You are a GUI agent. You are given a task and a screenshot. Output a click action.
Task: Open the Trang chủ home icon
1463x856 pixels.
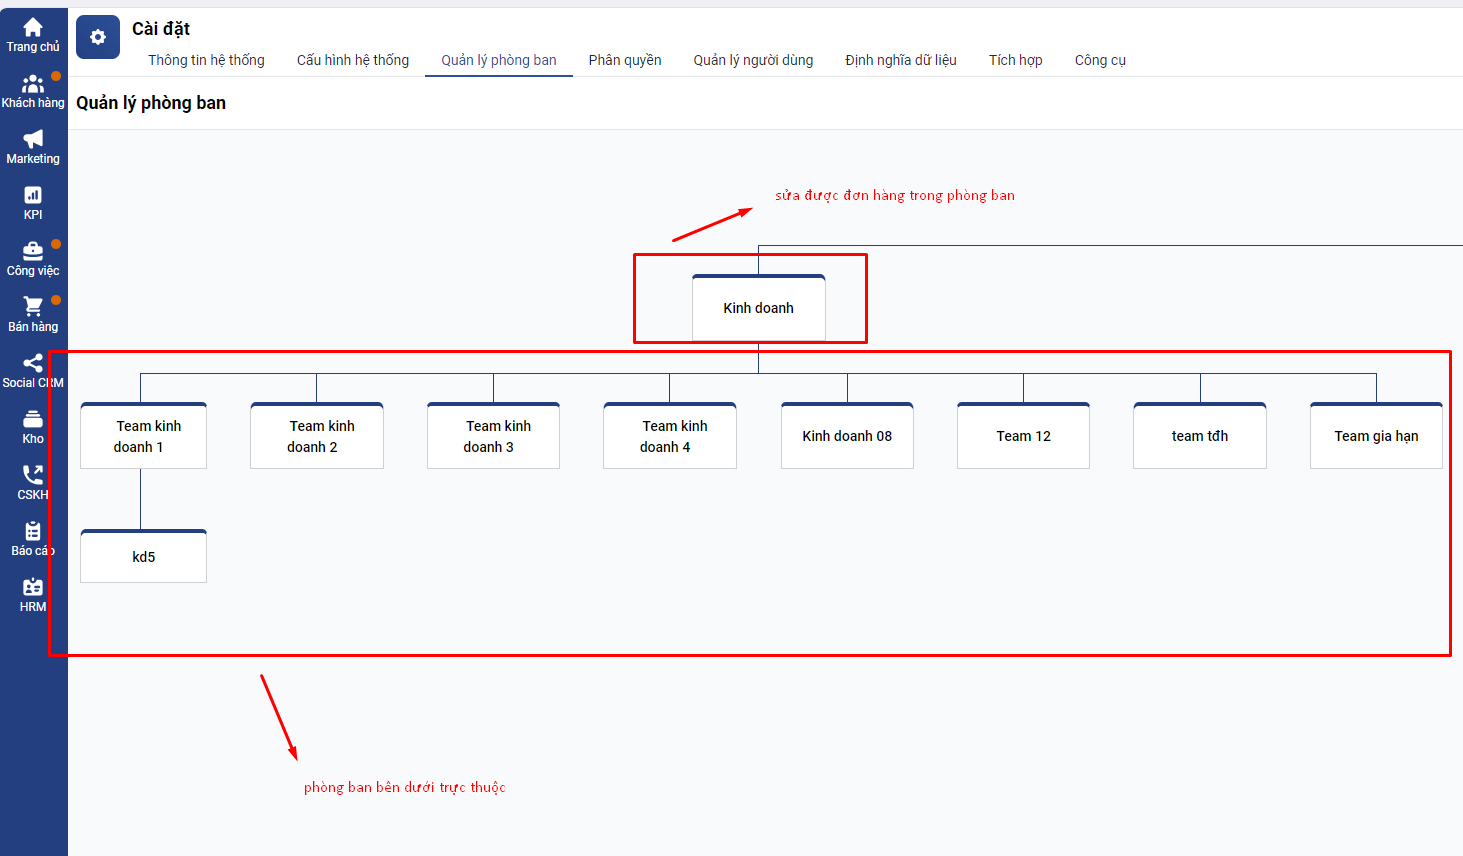pyautogui.click(x=33, y=28)
